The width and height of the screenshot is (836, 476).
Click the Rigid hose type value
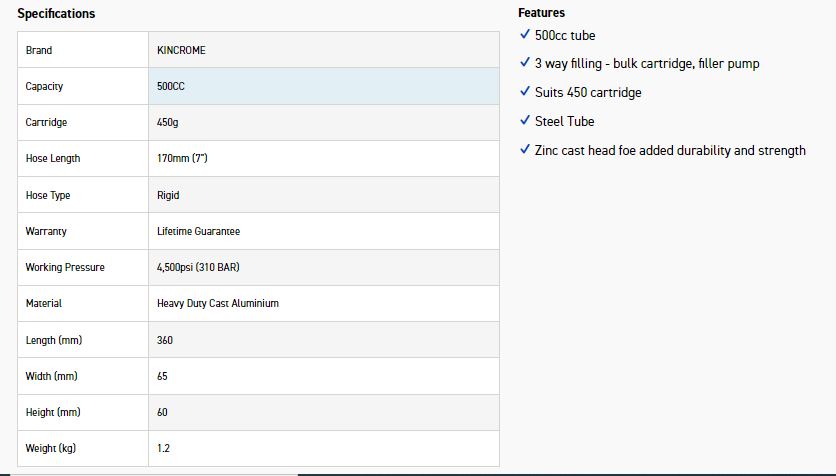coord(168,195)
